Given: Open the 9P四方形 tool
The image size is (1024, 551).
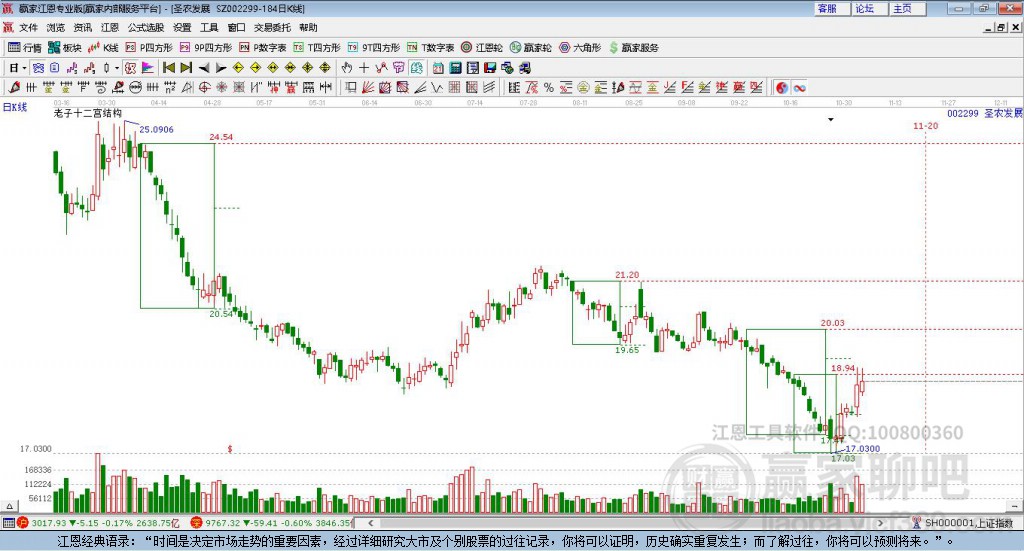Looking at the screenshot, I should [x=206, y=48].
